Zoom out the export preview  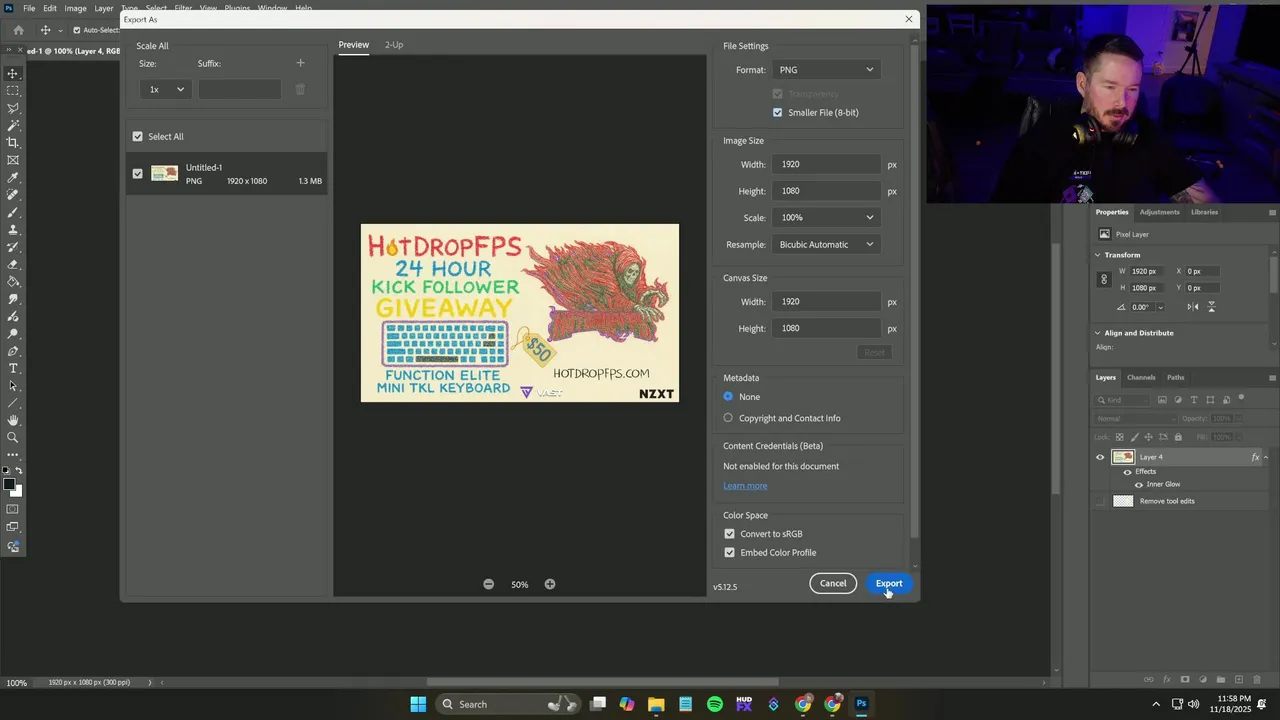488,584
